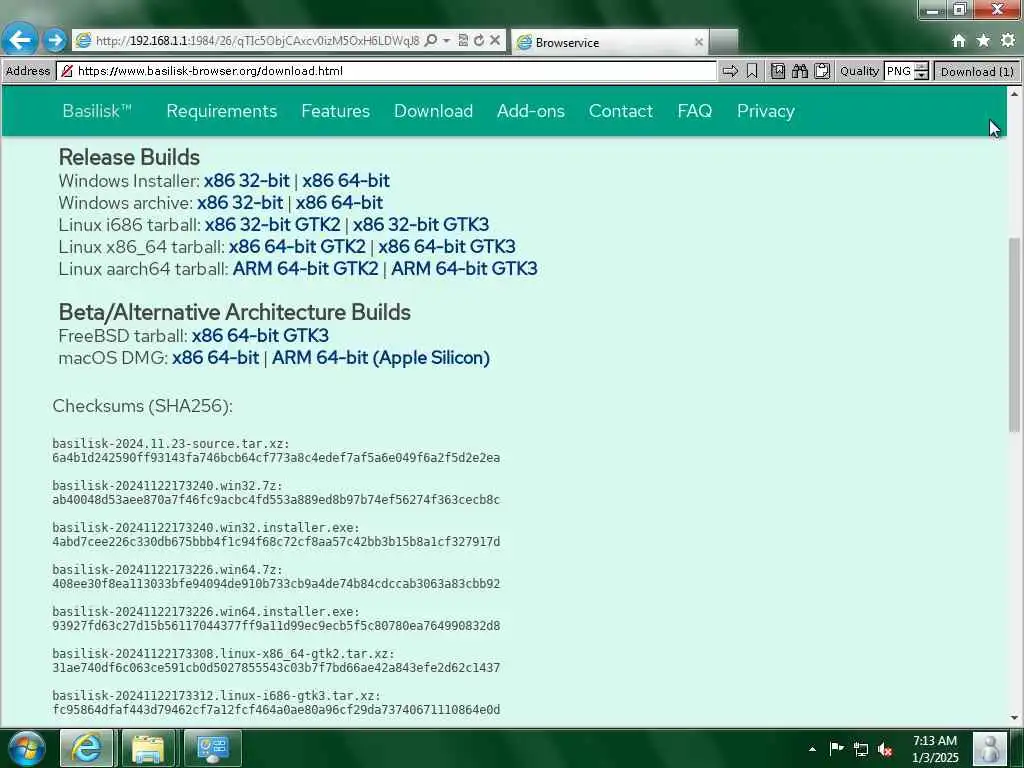The image size is (1024, 768).
Task: Download ARM 64-bit GTK3 tarball
Action: pyautogui.click(x=464, y=269)
